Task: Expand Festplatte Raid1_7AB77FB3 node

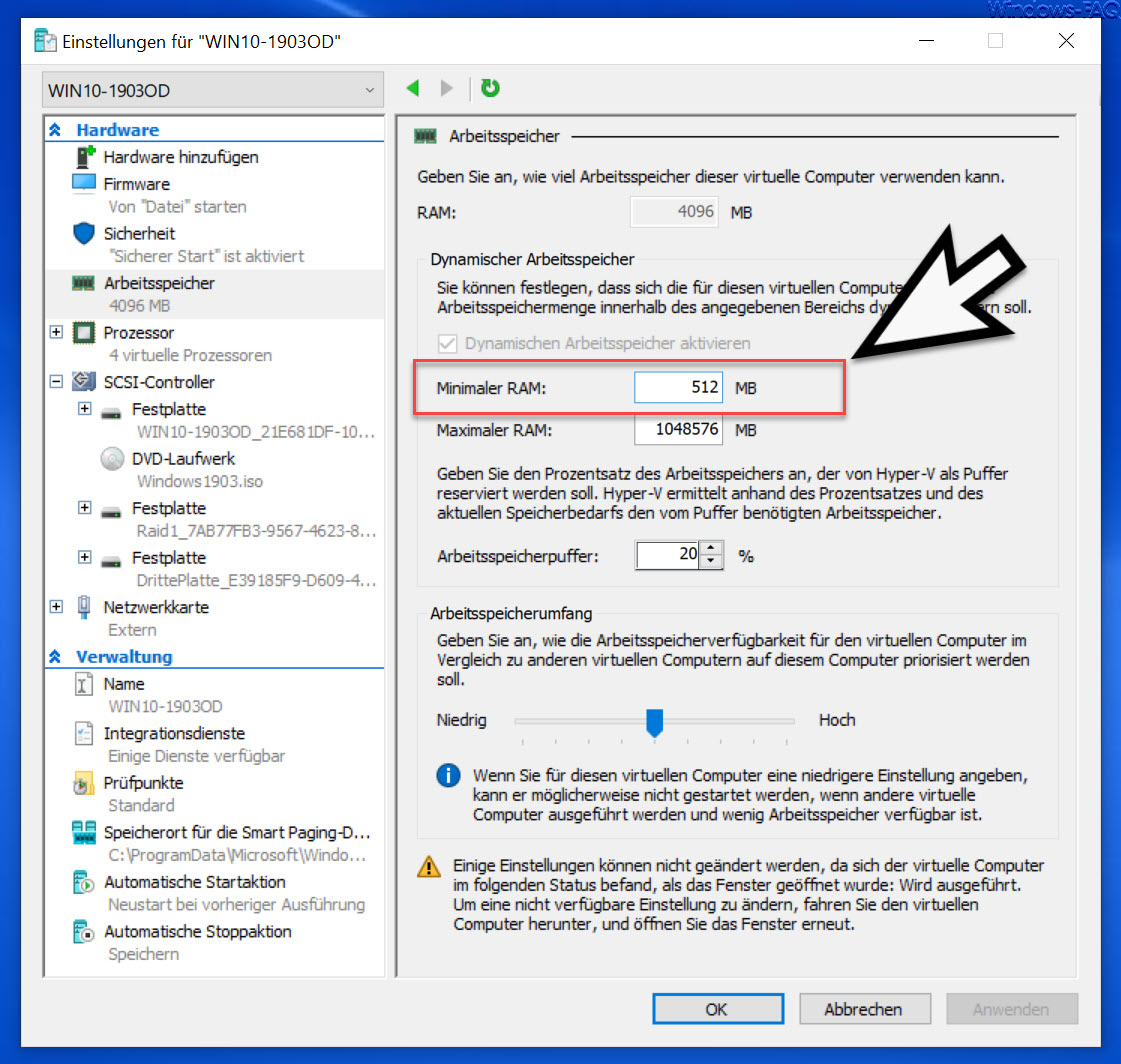Action: click(x=84, y=507)
